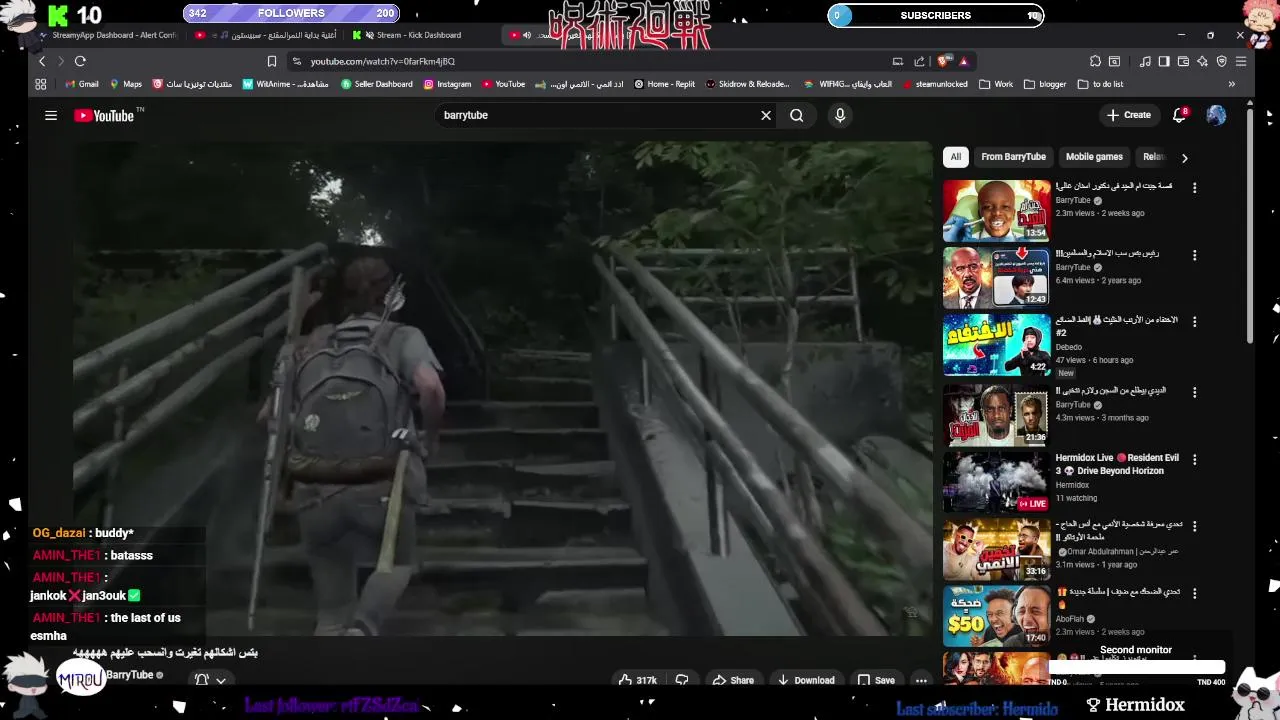
Task: Open options for the 6.4m views video
Action: point(1194,256)
